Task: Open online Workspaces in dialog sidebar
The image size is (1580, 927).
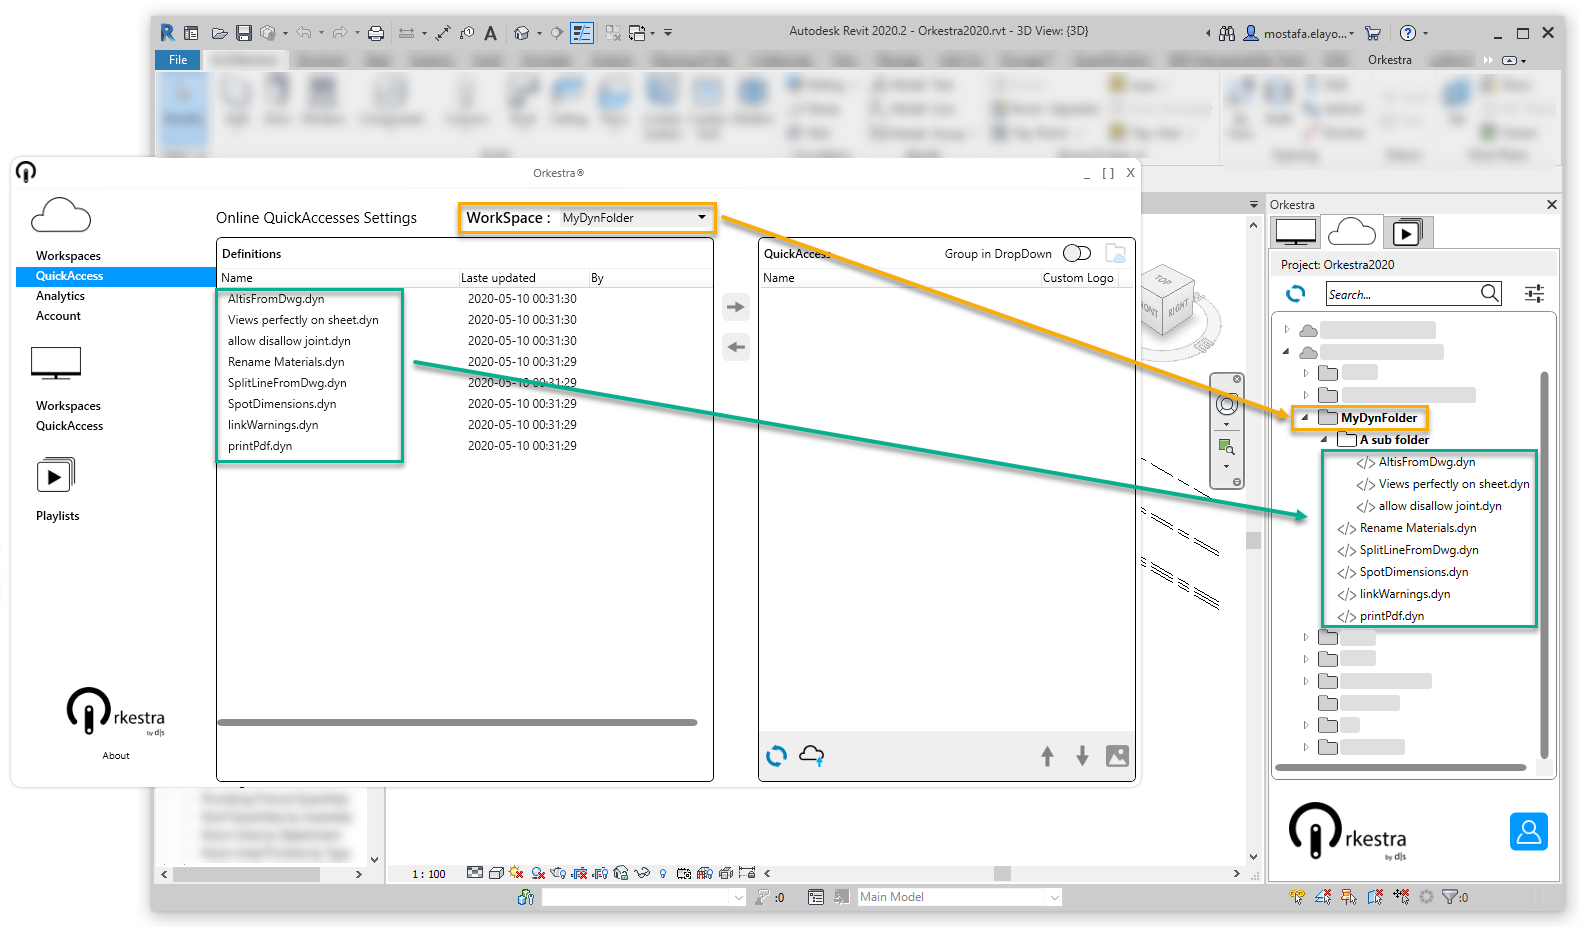Action: point(68,256)
